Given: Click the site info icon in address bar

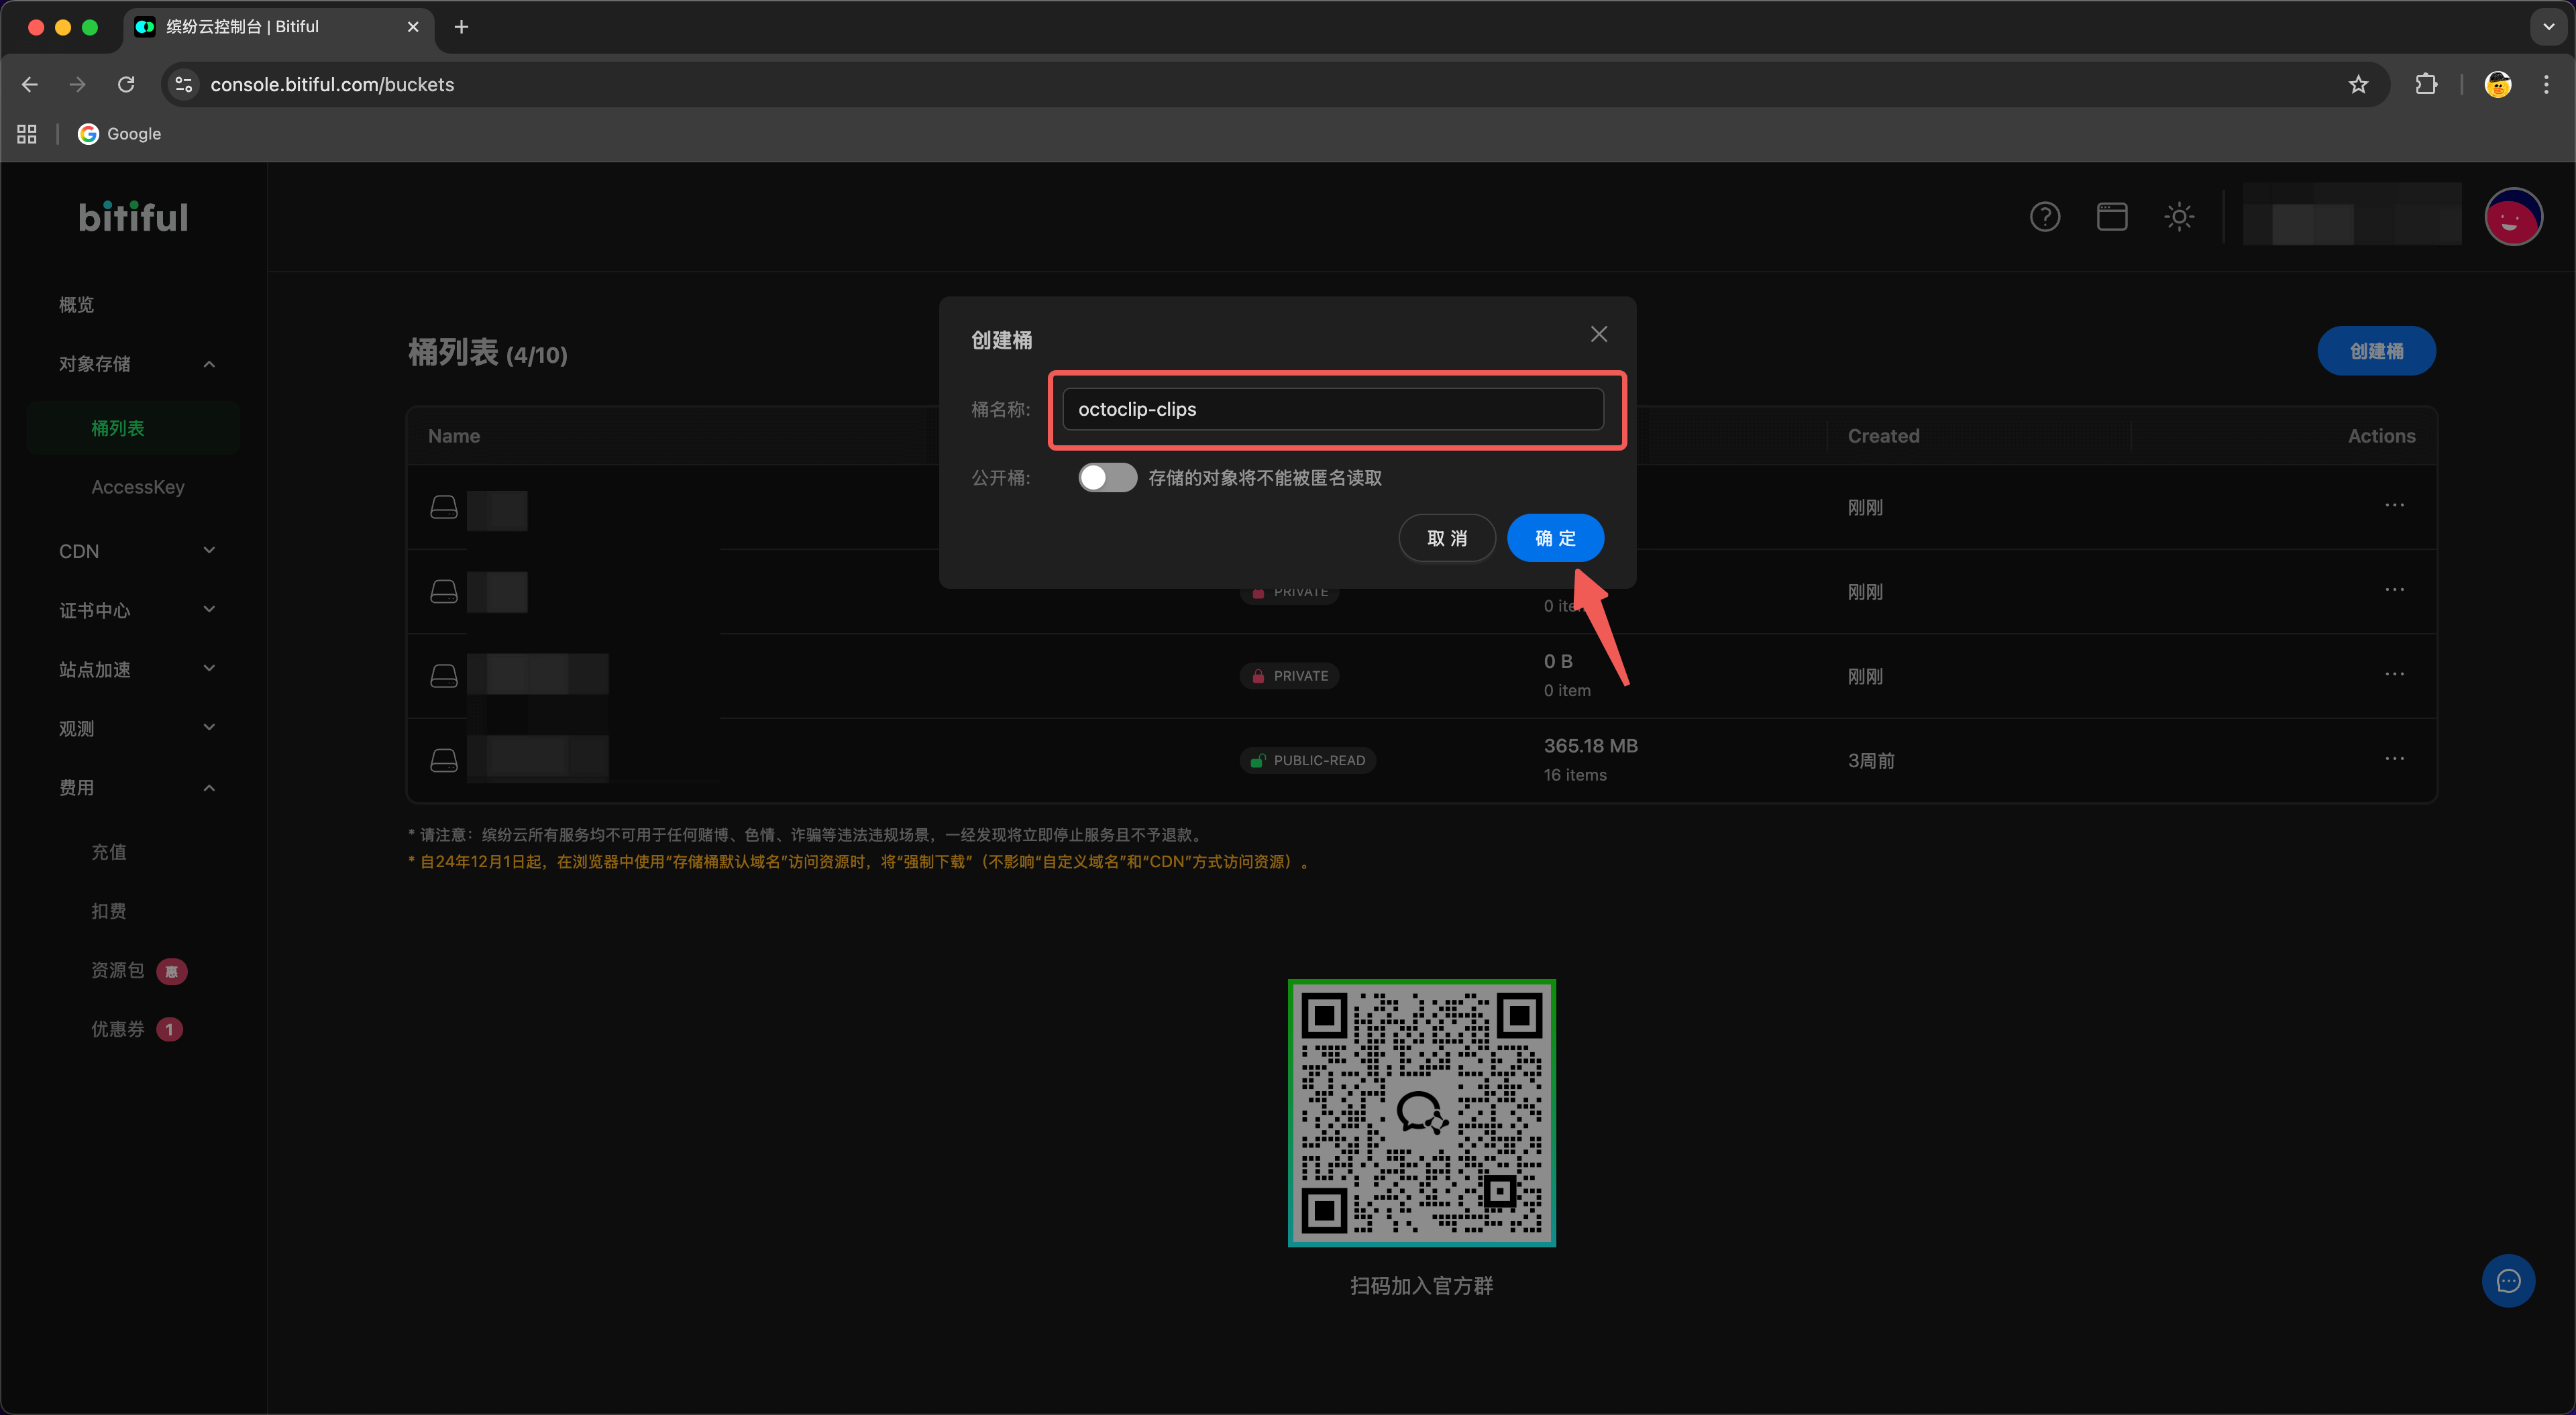Looking at the screenshot, I should [183, 84].
